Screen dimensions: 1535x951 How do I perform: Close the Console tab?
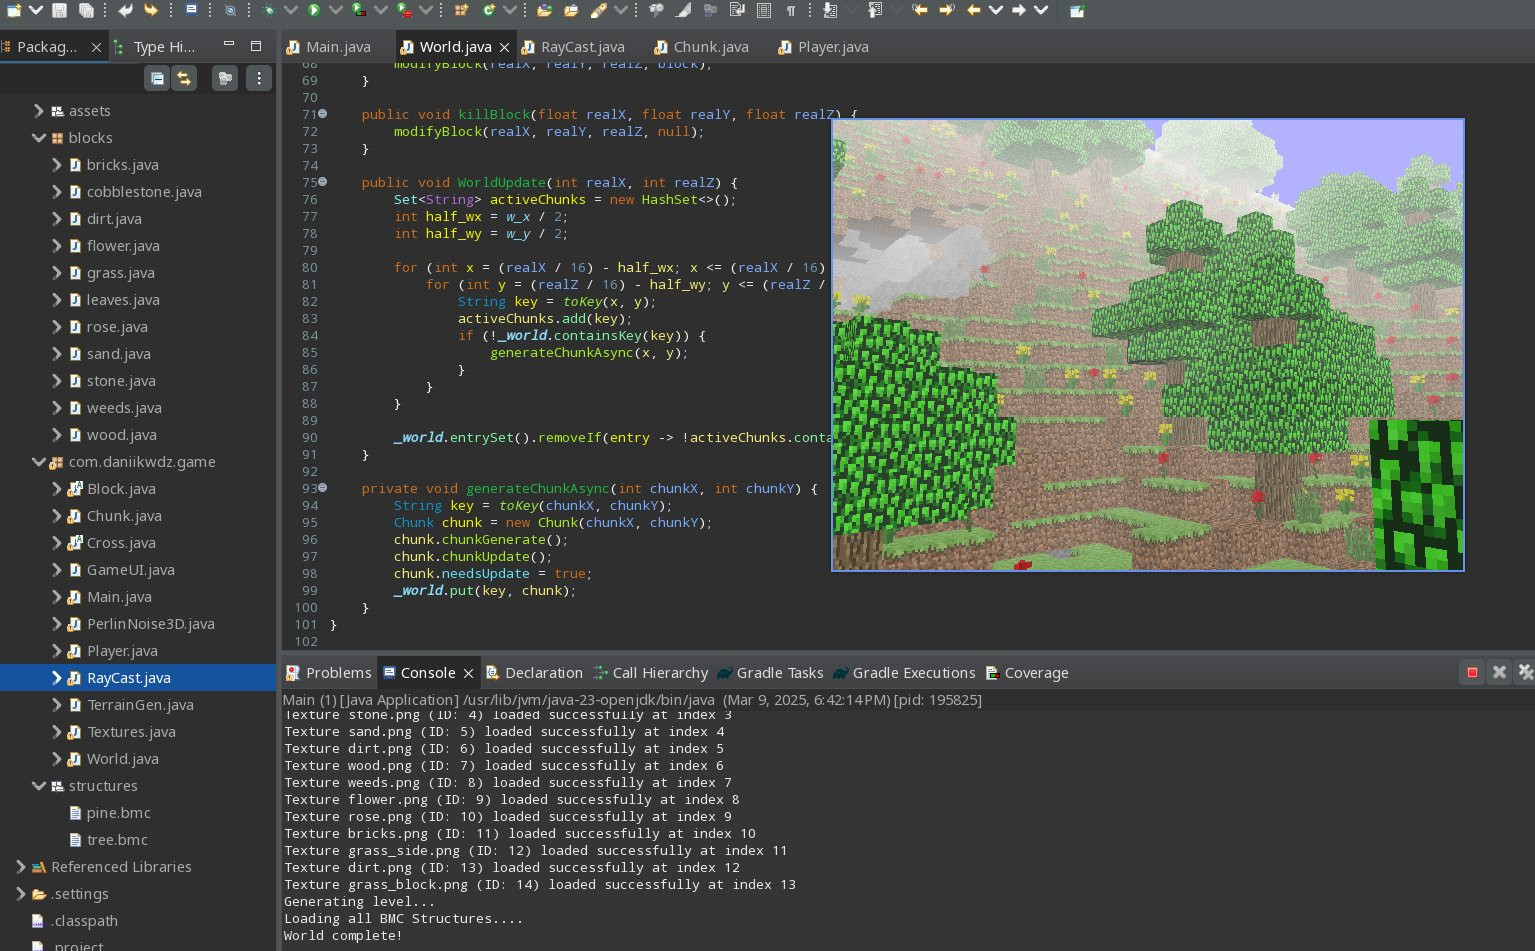tap(468, 673)
